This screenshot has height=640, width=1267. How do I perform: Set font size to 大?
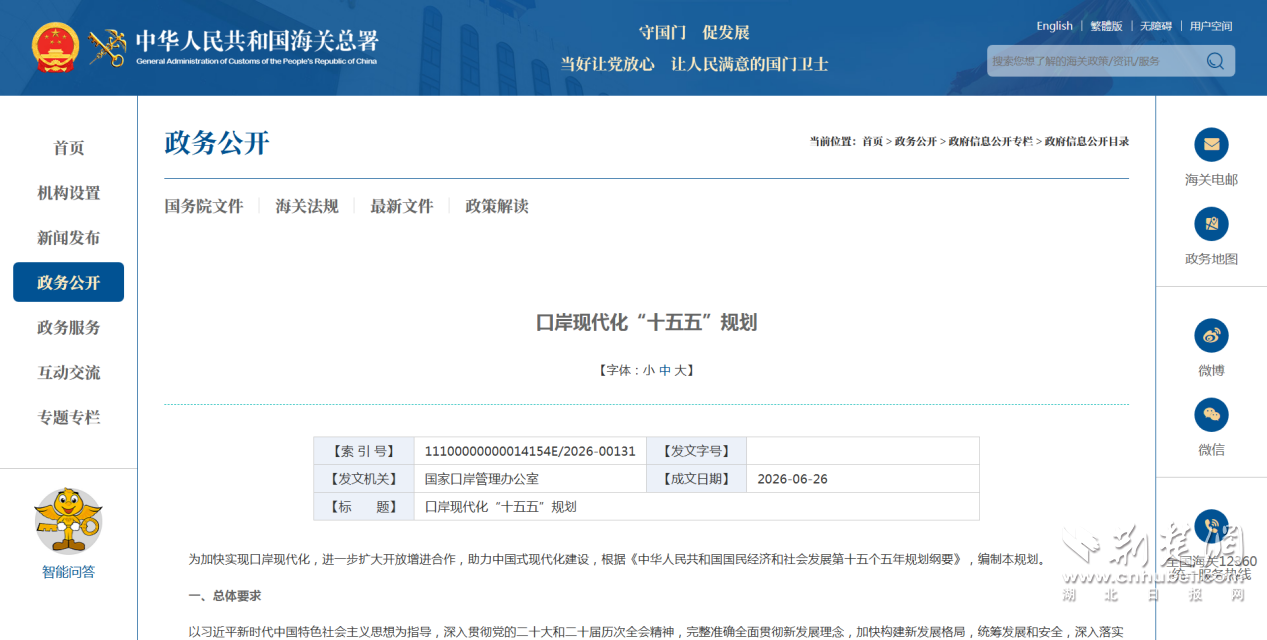tap(680, 370)
